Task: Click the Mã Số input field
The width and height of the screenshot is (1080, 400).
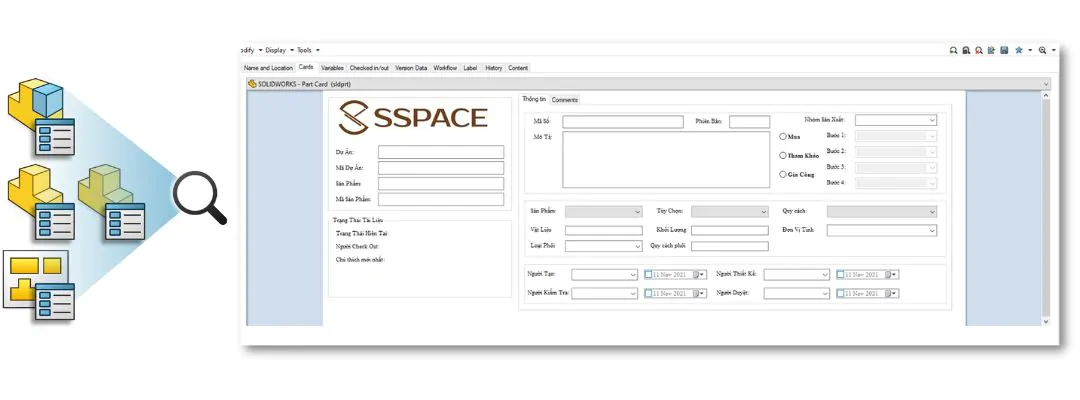Action: click(x=623, y=122)
